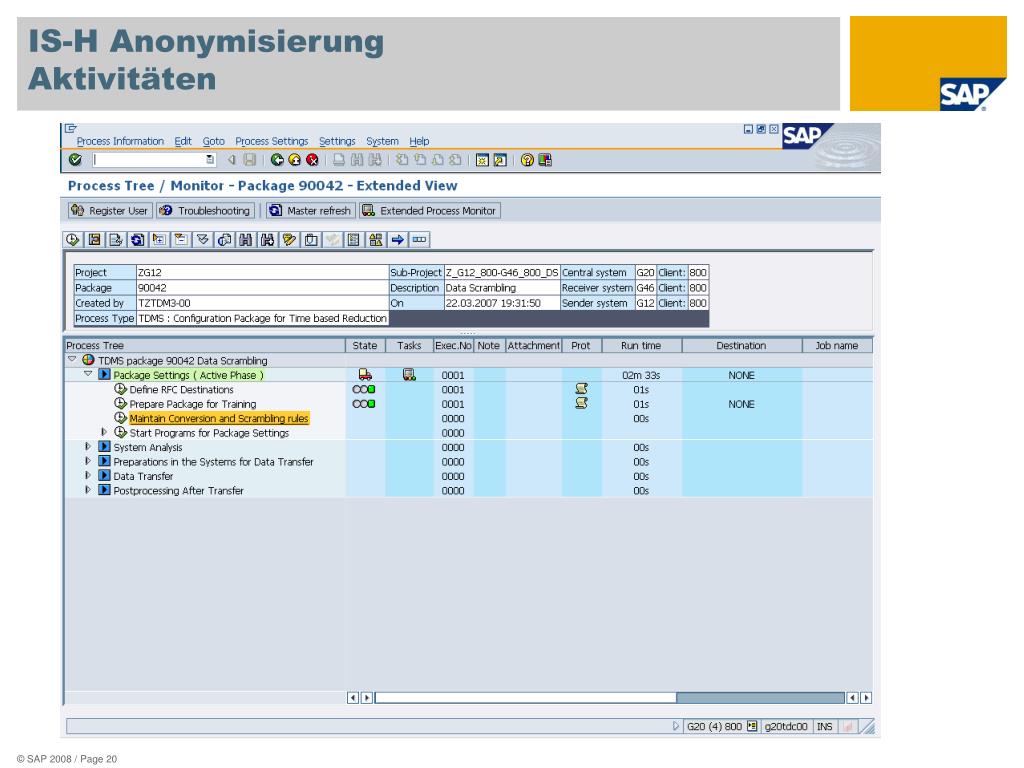Click the Expand subtree toolbar icon
Viewport: 1024px width, 768px height.
point(159,240)
